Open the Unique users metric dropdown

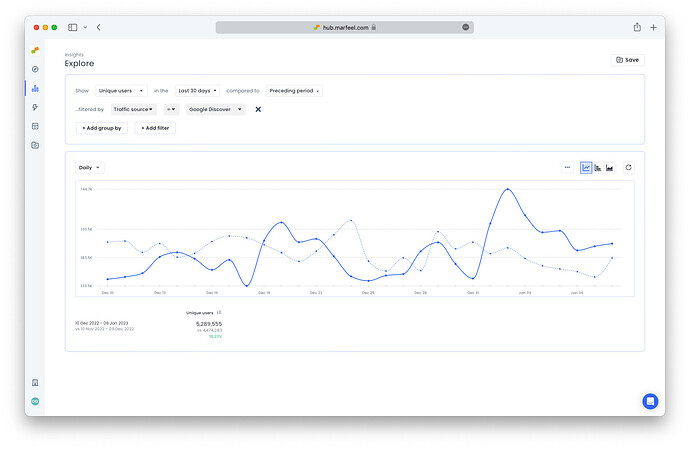pos(120,91)
